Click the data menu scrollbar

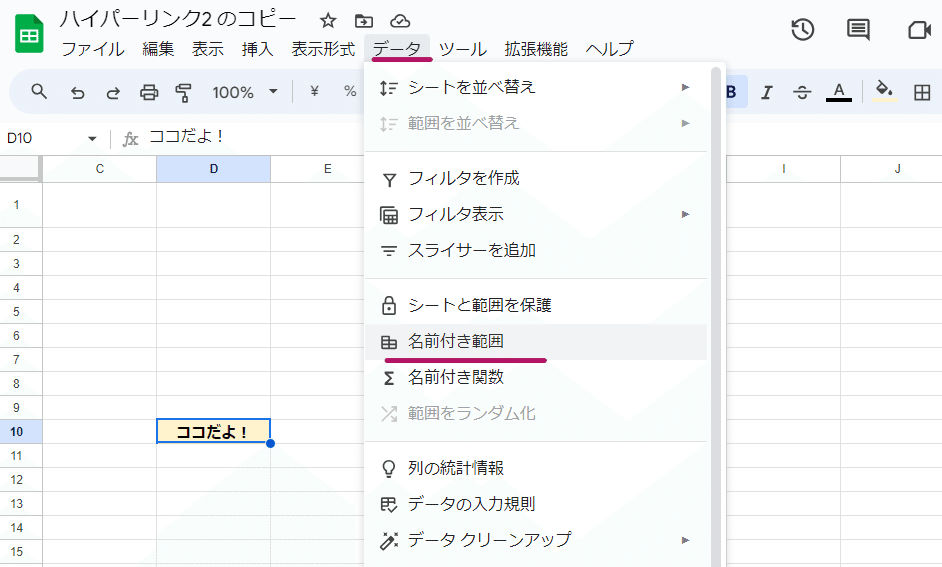point(715,317)
